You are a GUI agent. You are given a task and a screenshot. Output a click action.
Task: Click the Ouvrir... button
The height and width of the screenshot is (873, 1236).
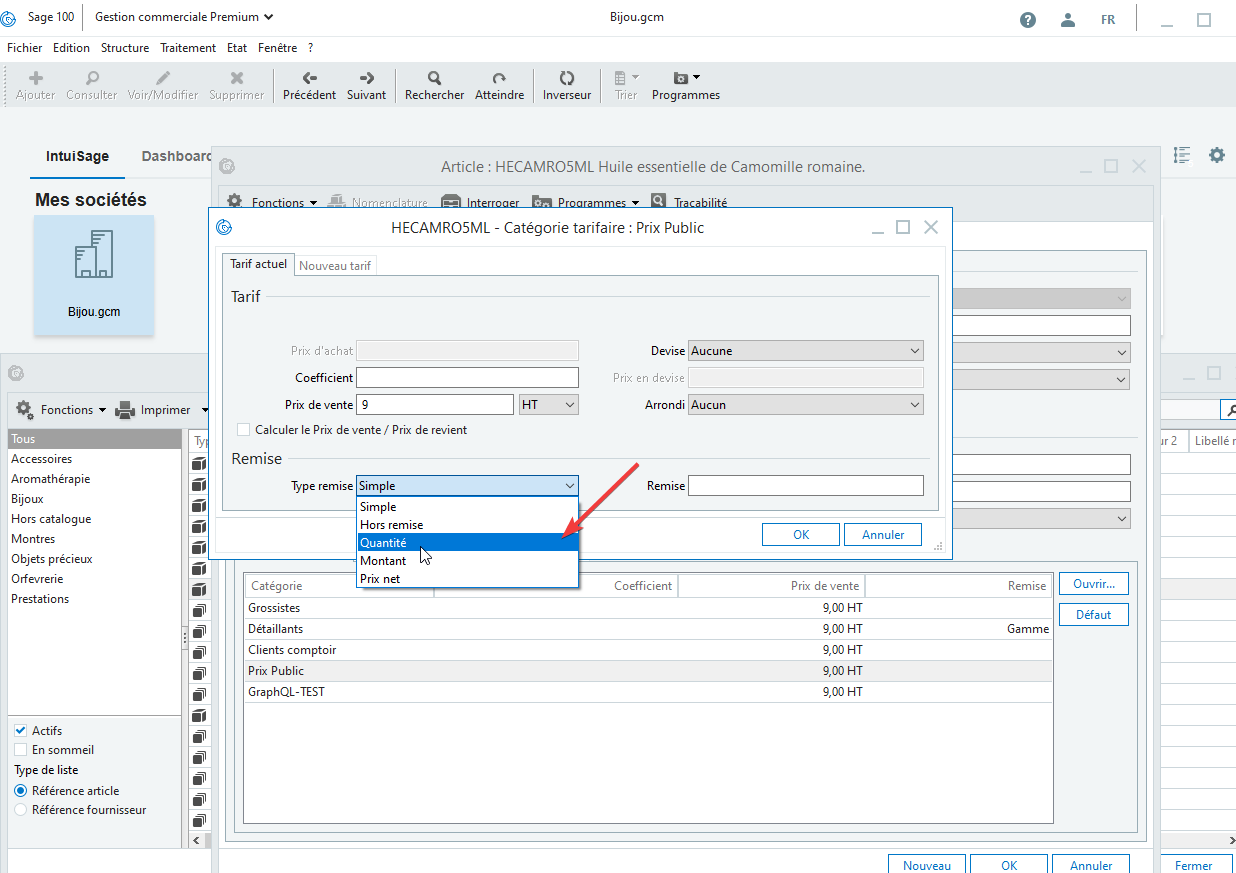click(1093, 584)
